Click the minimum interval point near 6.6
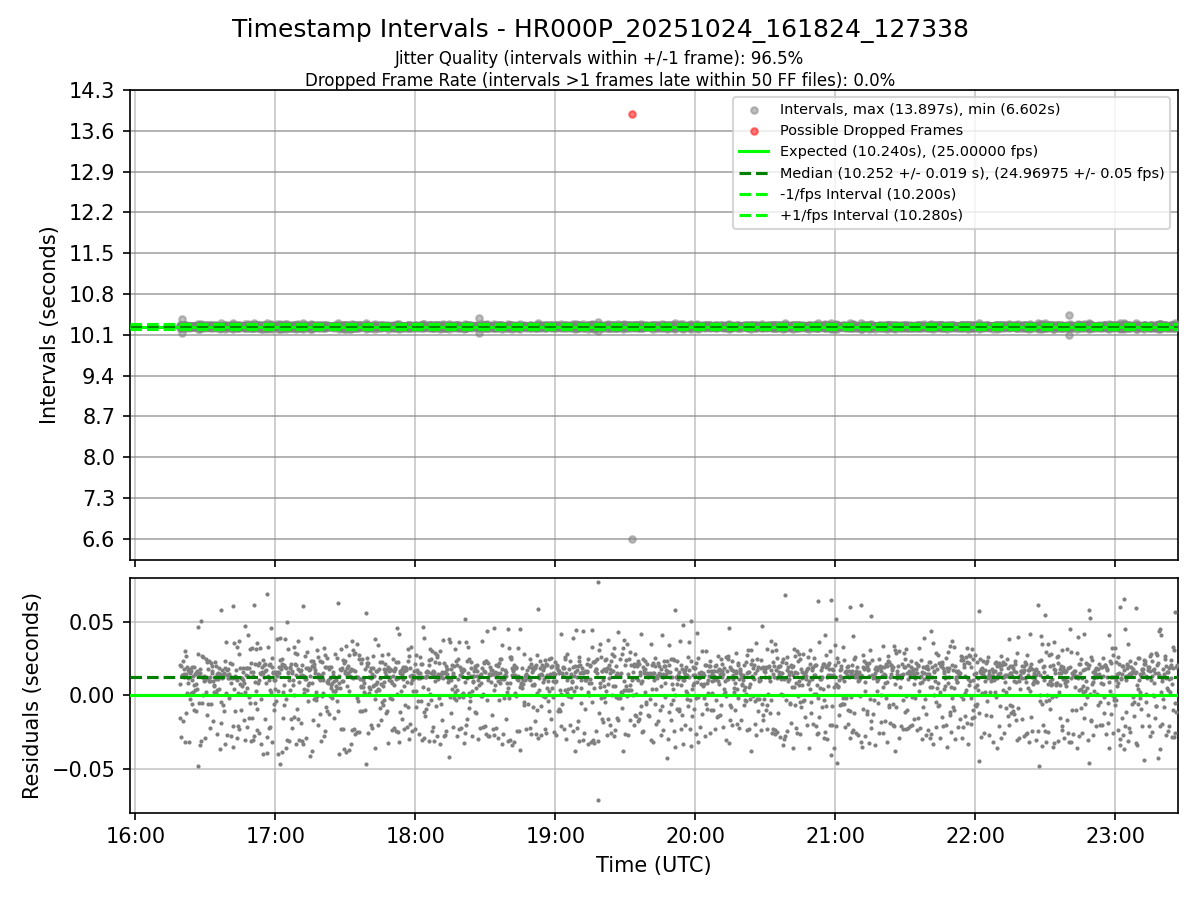1200x900 pixels. (632, 539)
